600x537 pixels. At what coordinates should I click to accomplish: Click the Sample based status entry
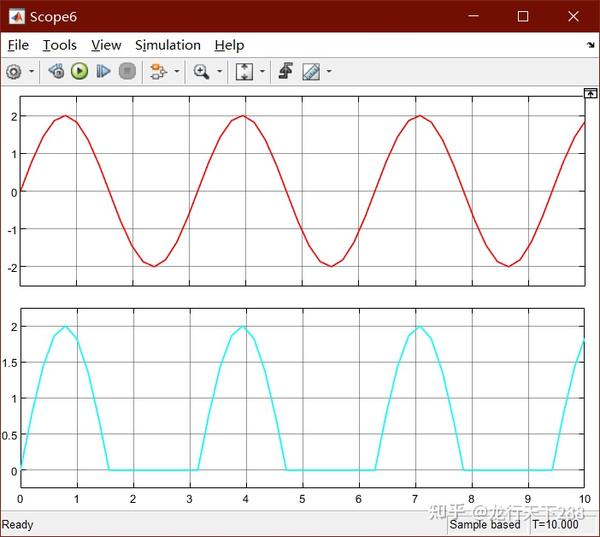[485, 524]
